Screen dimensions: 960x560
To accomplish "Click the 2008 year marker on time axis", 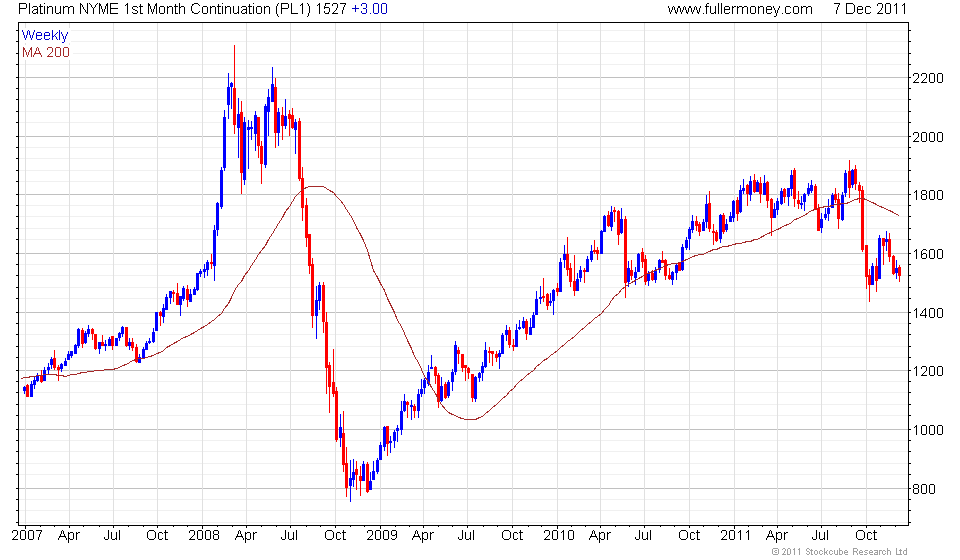I will 204,535.
